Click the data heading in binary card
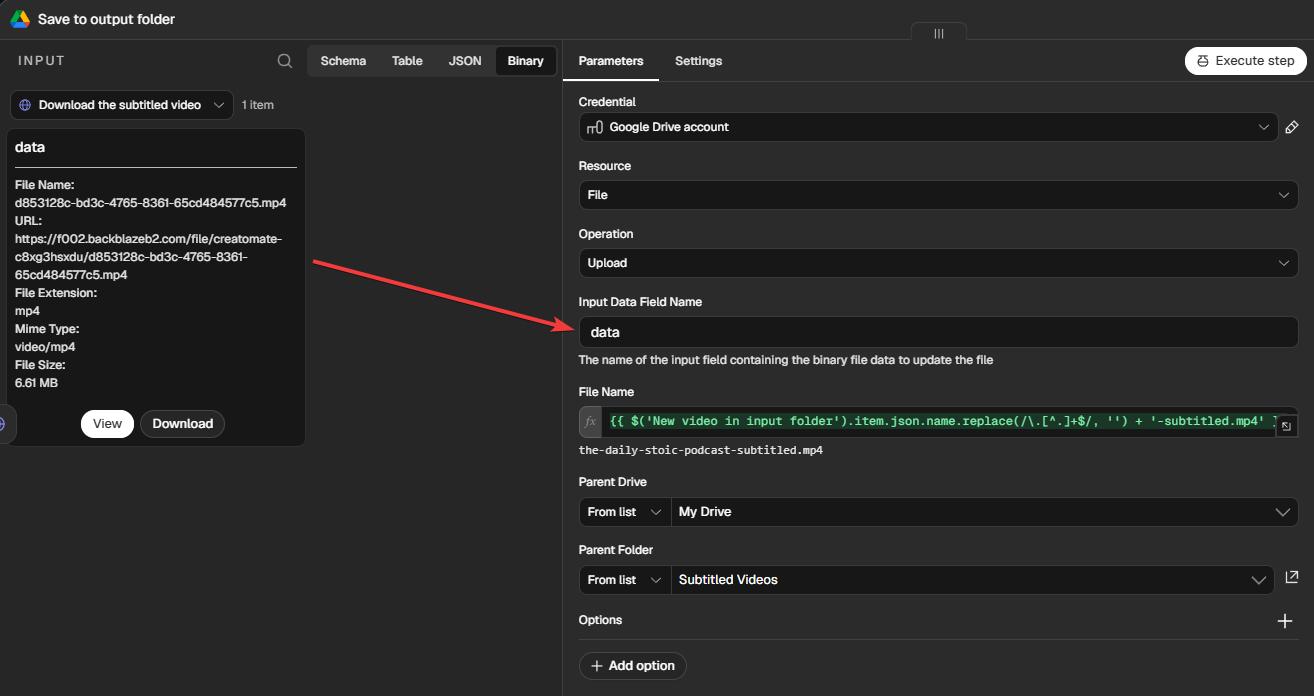This screenshot has width=1314, height=696. pyautogui.click(x=30, y=147)
